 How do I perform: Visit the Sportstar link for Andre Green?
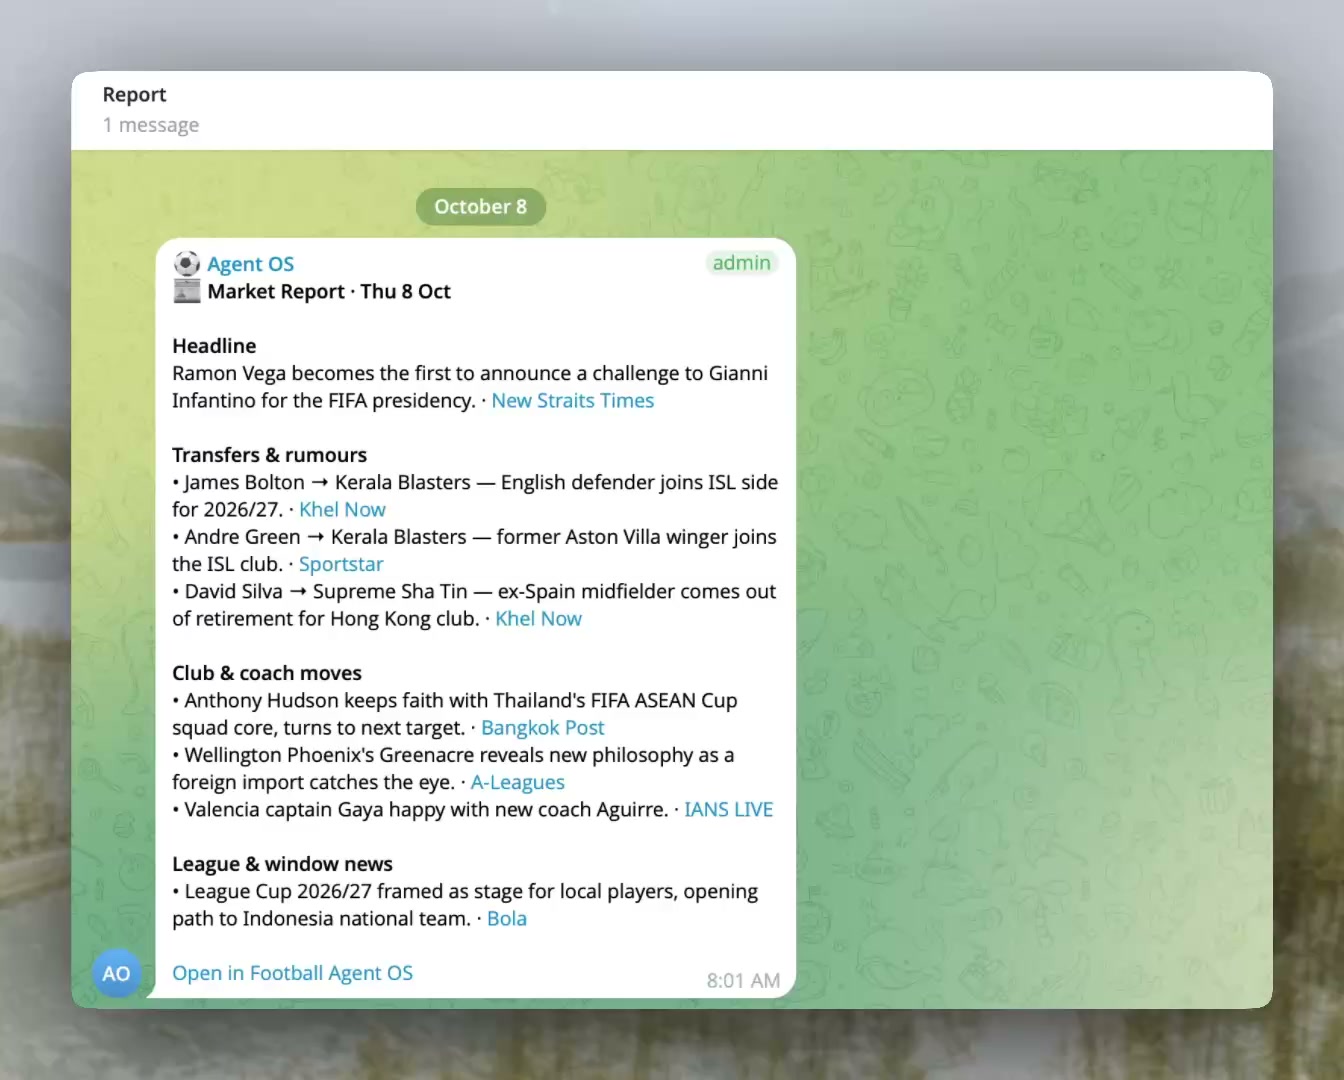tap(341, 565)
